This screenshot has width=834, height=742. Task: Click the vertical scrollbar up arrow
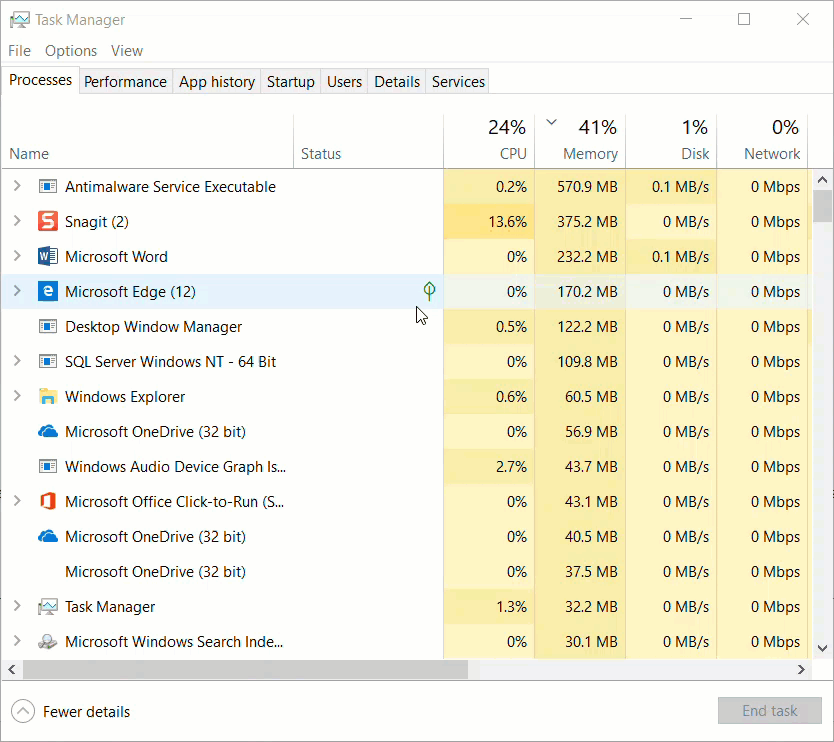(823, 180)
